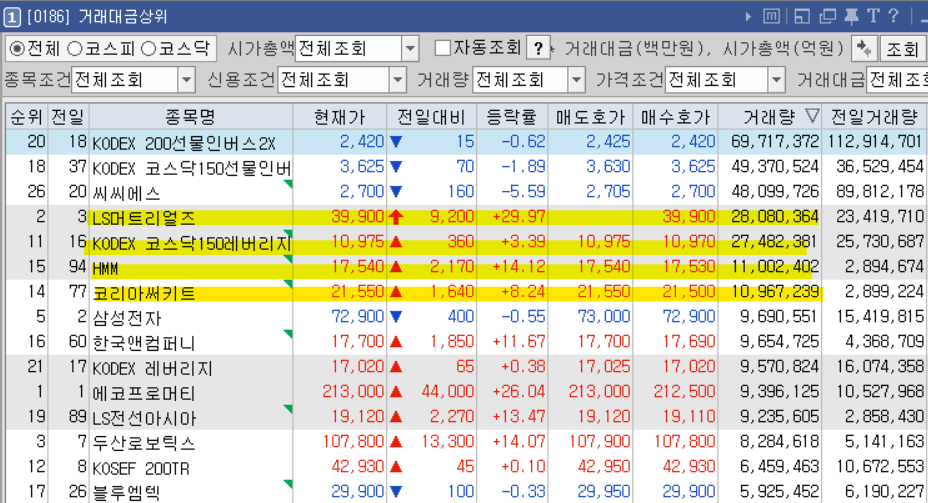This screenshot has height=503, width=928.
Task: Open the 시가총액 dropdown
Action: (410, 49)
